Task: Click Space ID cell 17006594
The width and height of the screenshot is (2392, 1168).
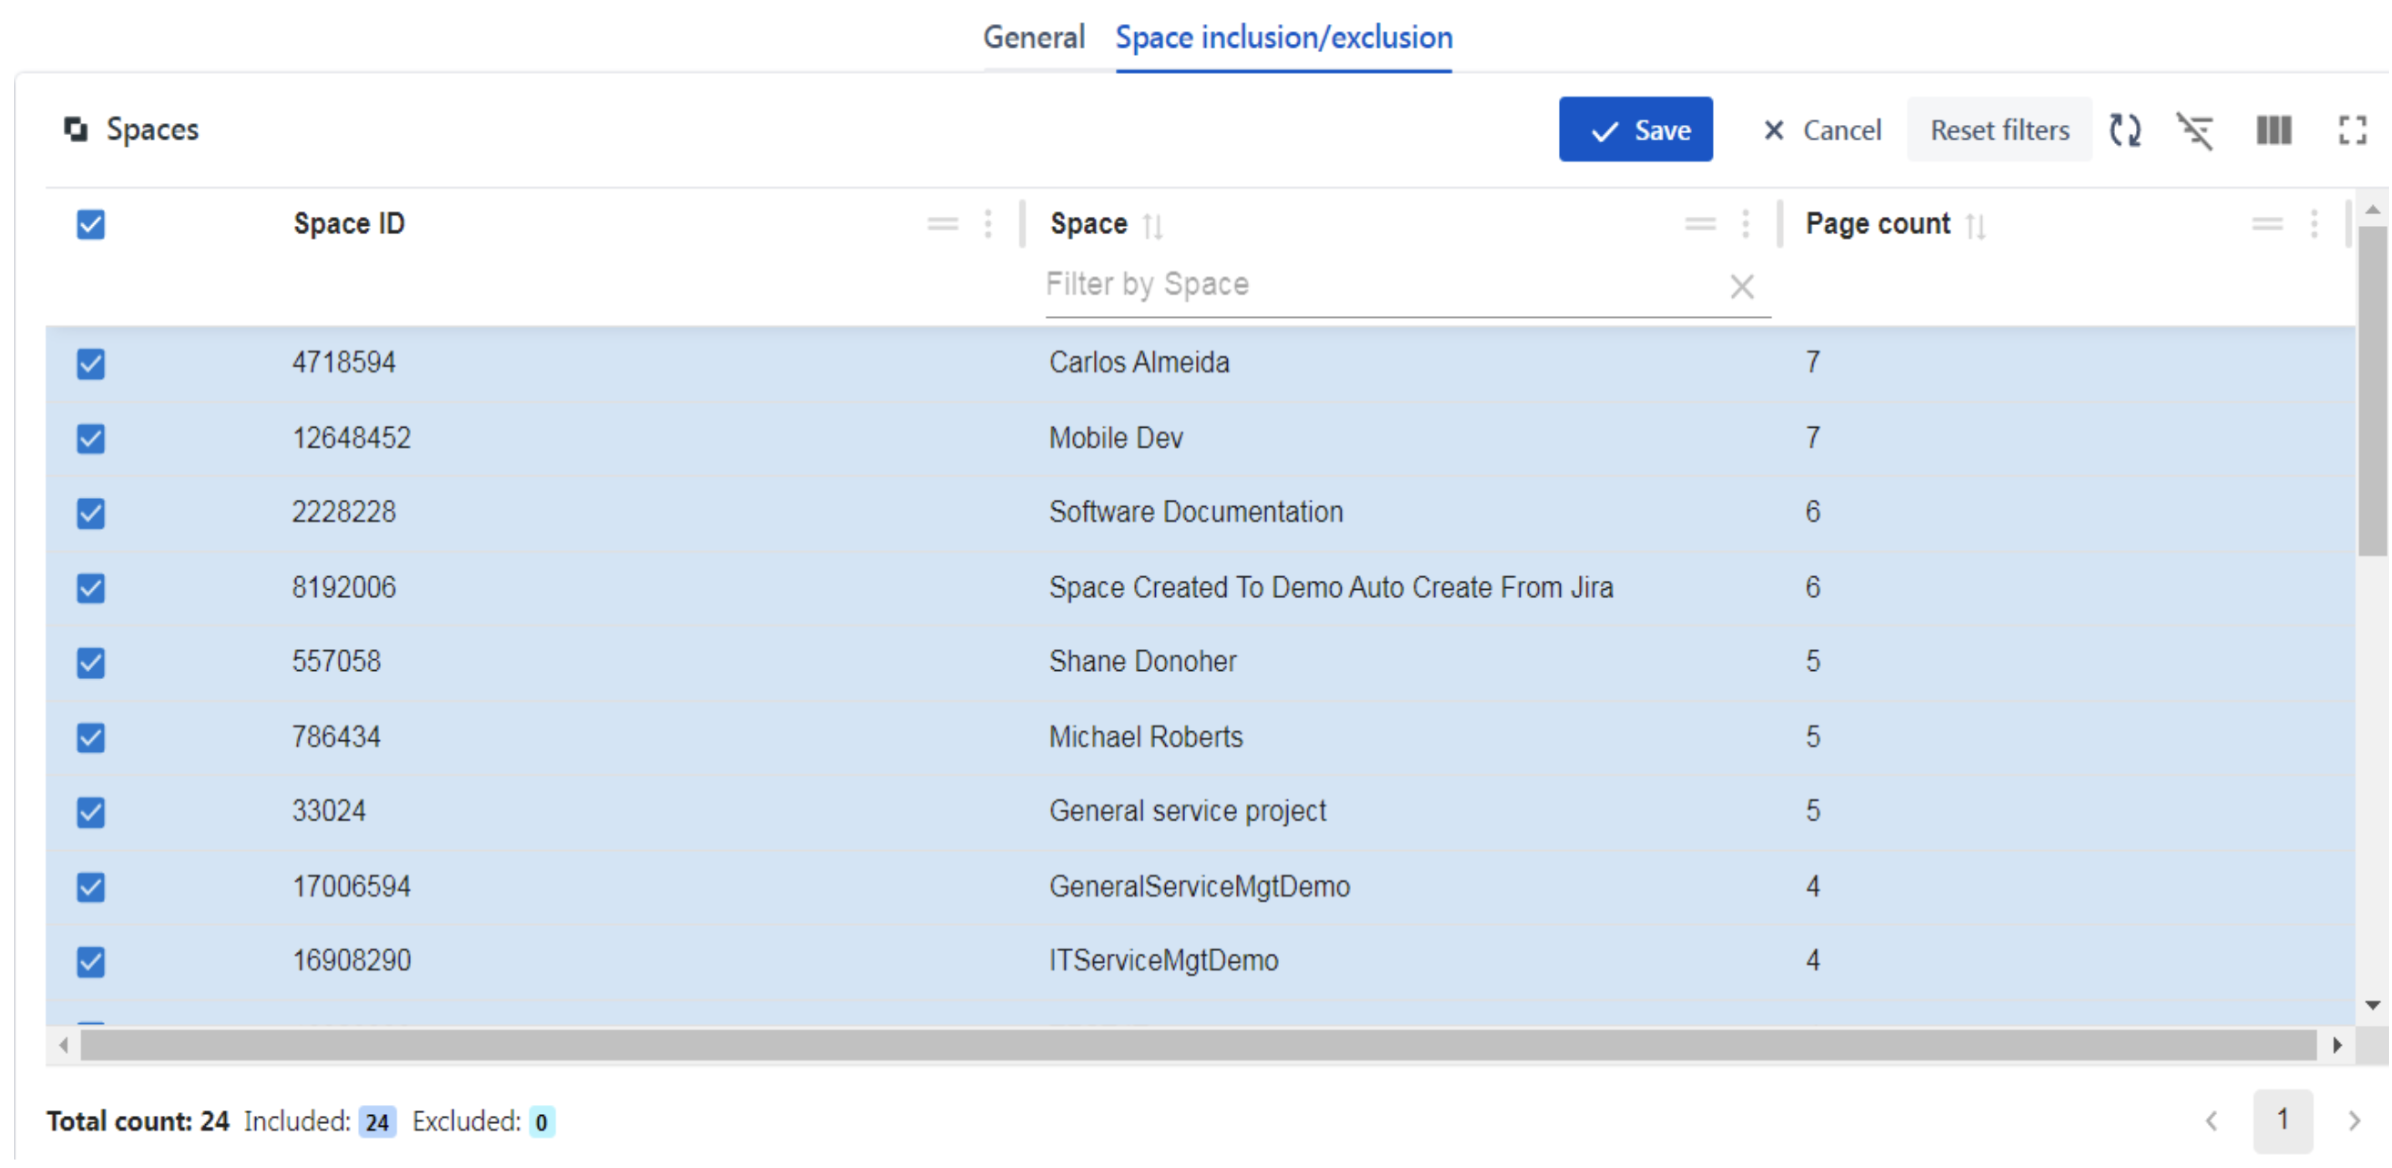Action: click(351, 886)
